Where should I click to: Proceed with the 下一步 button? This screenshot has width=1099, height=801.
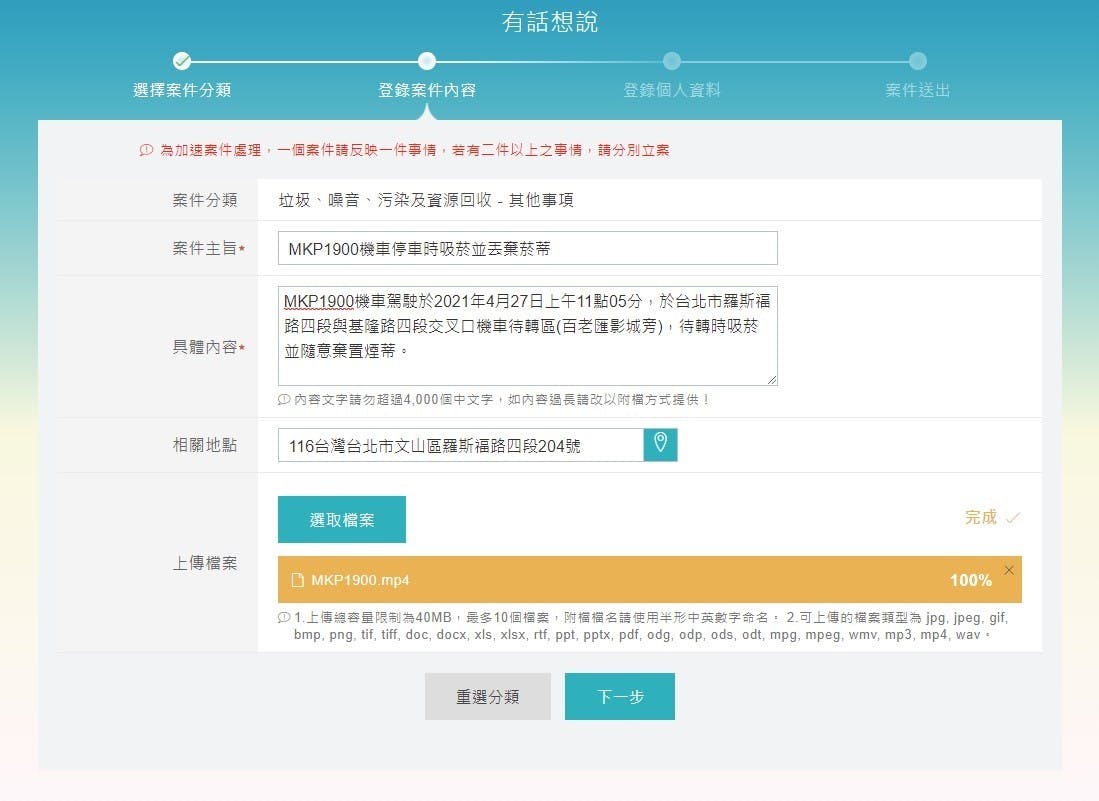pos(619,697)
